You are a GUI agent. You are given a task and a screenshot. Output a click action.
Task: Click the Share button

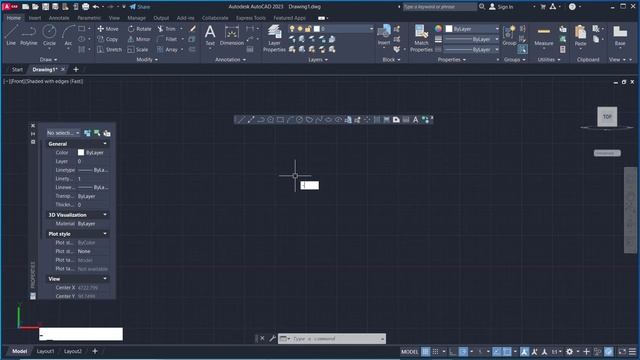pyautogui.click(x=140, y=7)
